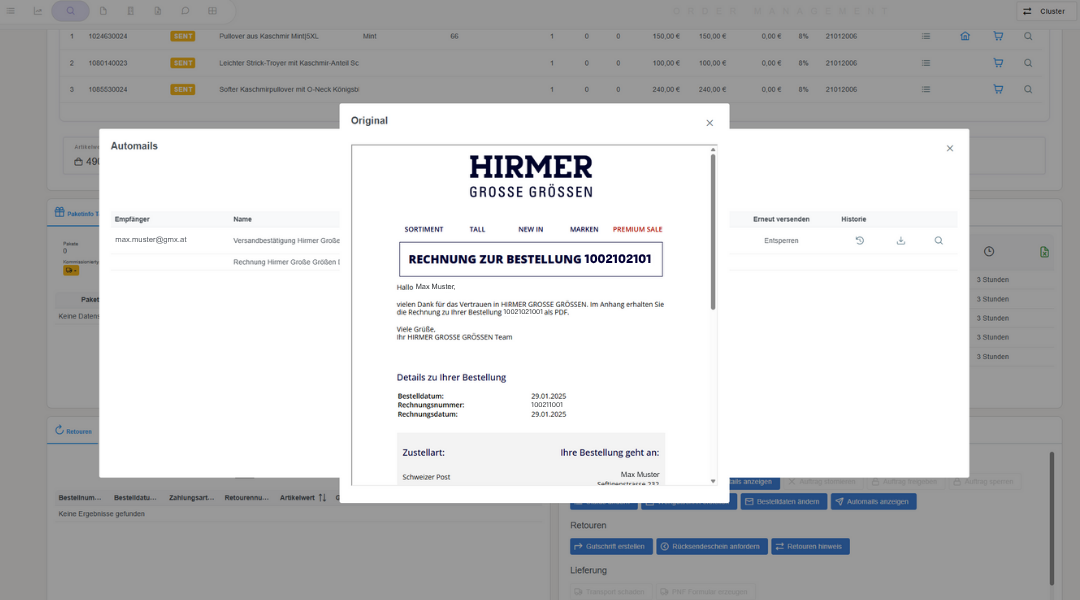Click TALL in the email navigation
The width and height of the screenshot is (1080, 600).
[x=477, y=229]
